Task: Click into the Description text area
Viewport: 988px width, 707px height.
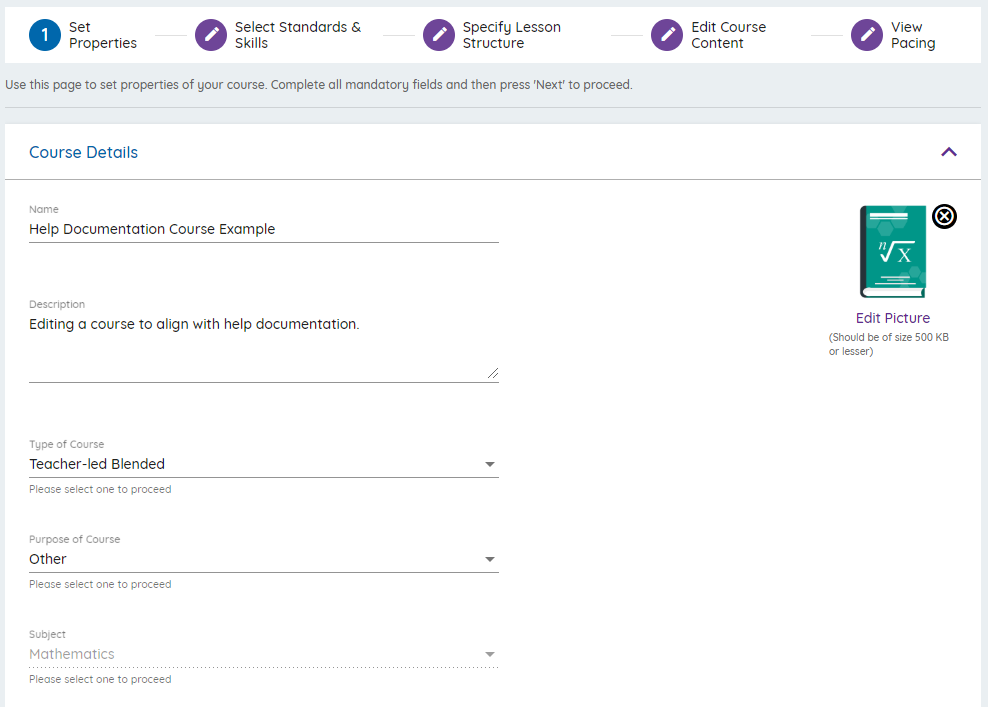Action: click(263, 348)
